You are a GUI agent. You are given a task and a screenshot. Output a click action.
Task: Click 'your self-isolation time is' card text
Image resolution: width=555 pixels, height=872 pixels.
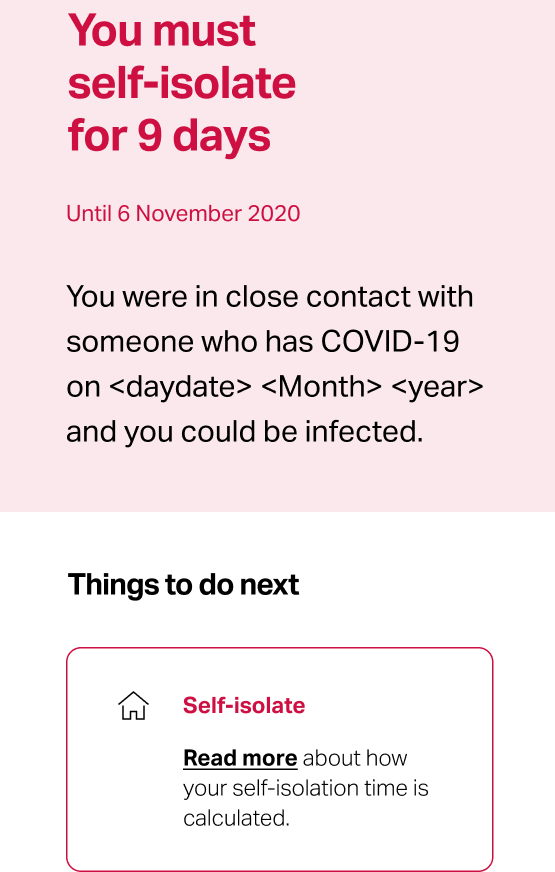pyautogui.click(x=306, y=789)
